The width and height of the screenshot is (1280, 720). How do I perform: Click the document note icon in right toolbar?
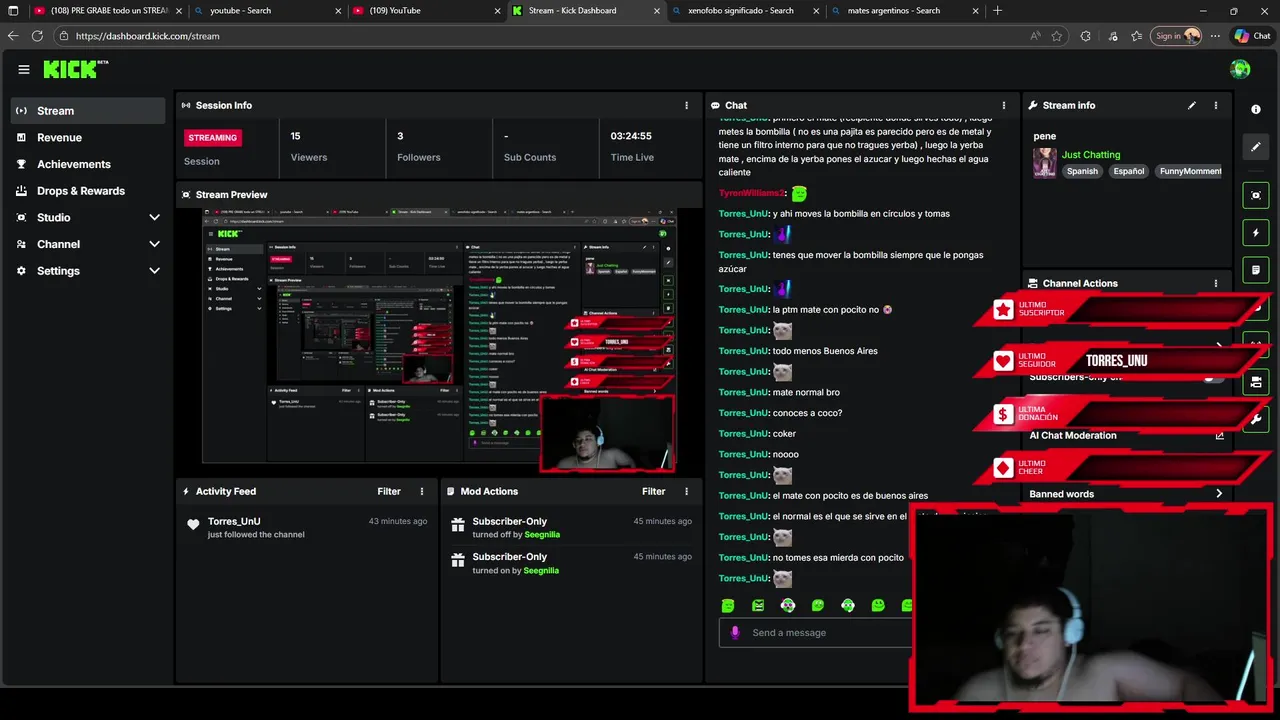pos(1256,270)
